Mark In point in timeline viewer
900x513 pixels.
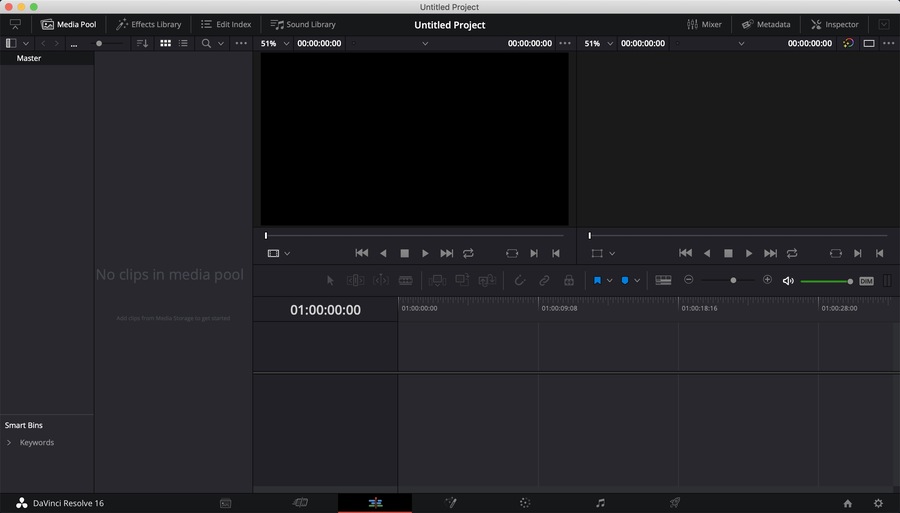coord(858,253)
